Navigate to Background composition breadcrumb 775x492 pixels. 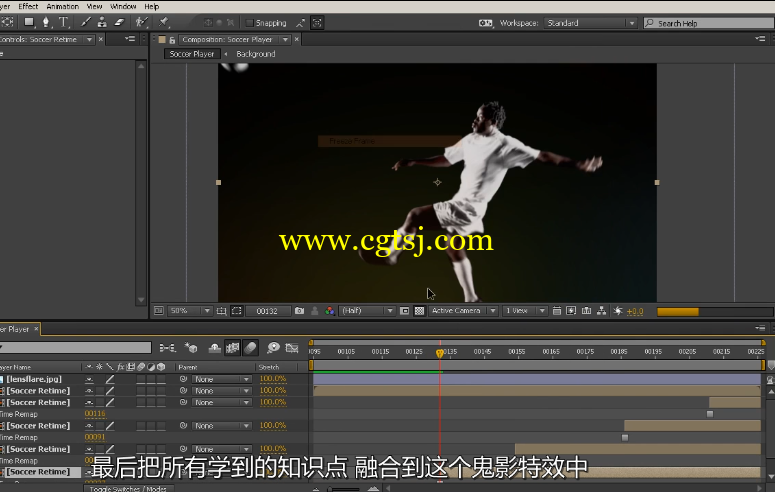256,54
